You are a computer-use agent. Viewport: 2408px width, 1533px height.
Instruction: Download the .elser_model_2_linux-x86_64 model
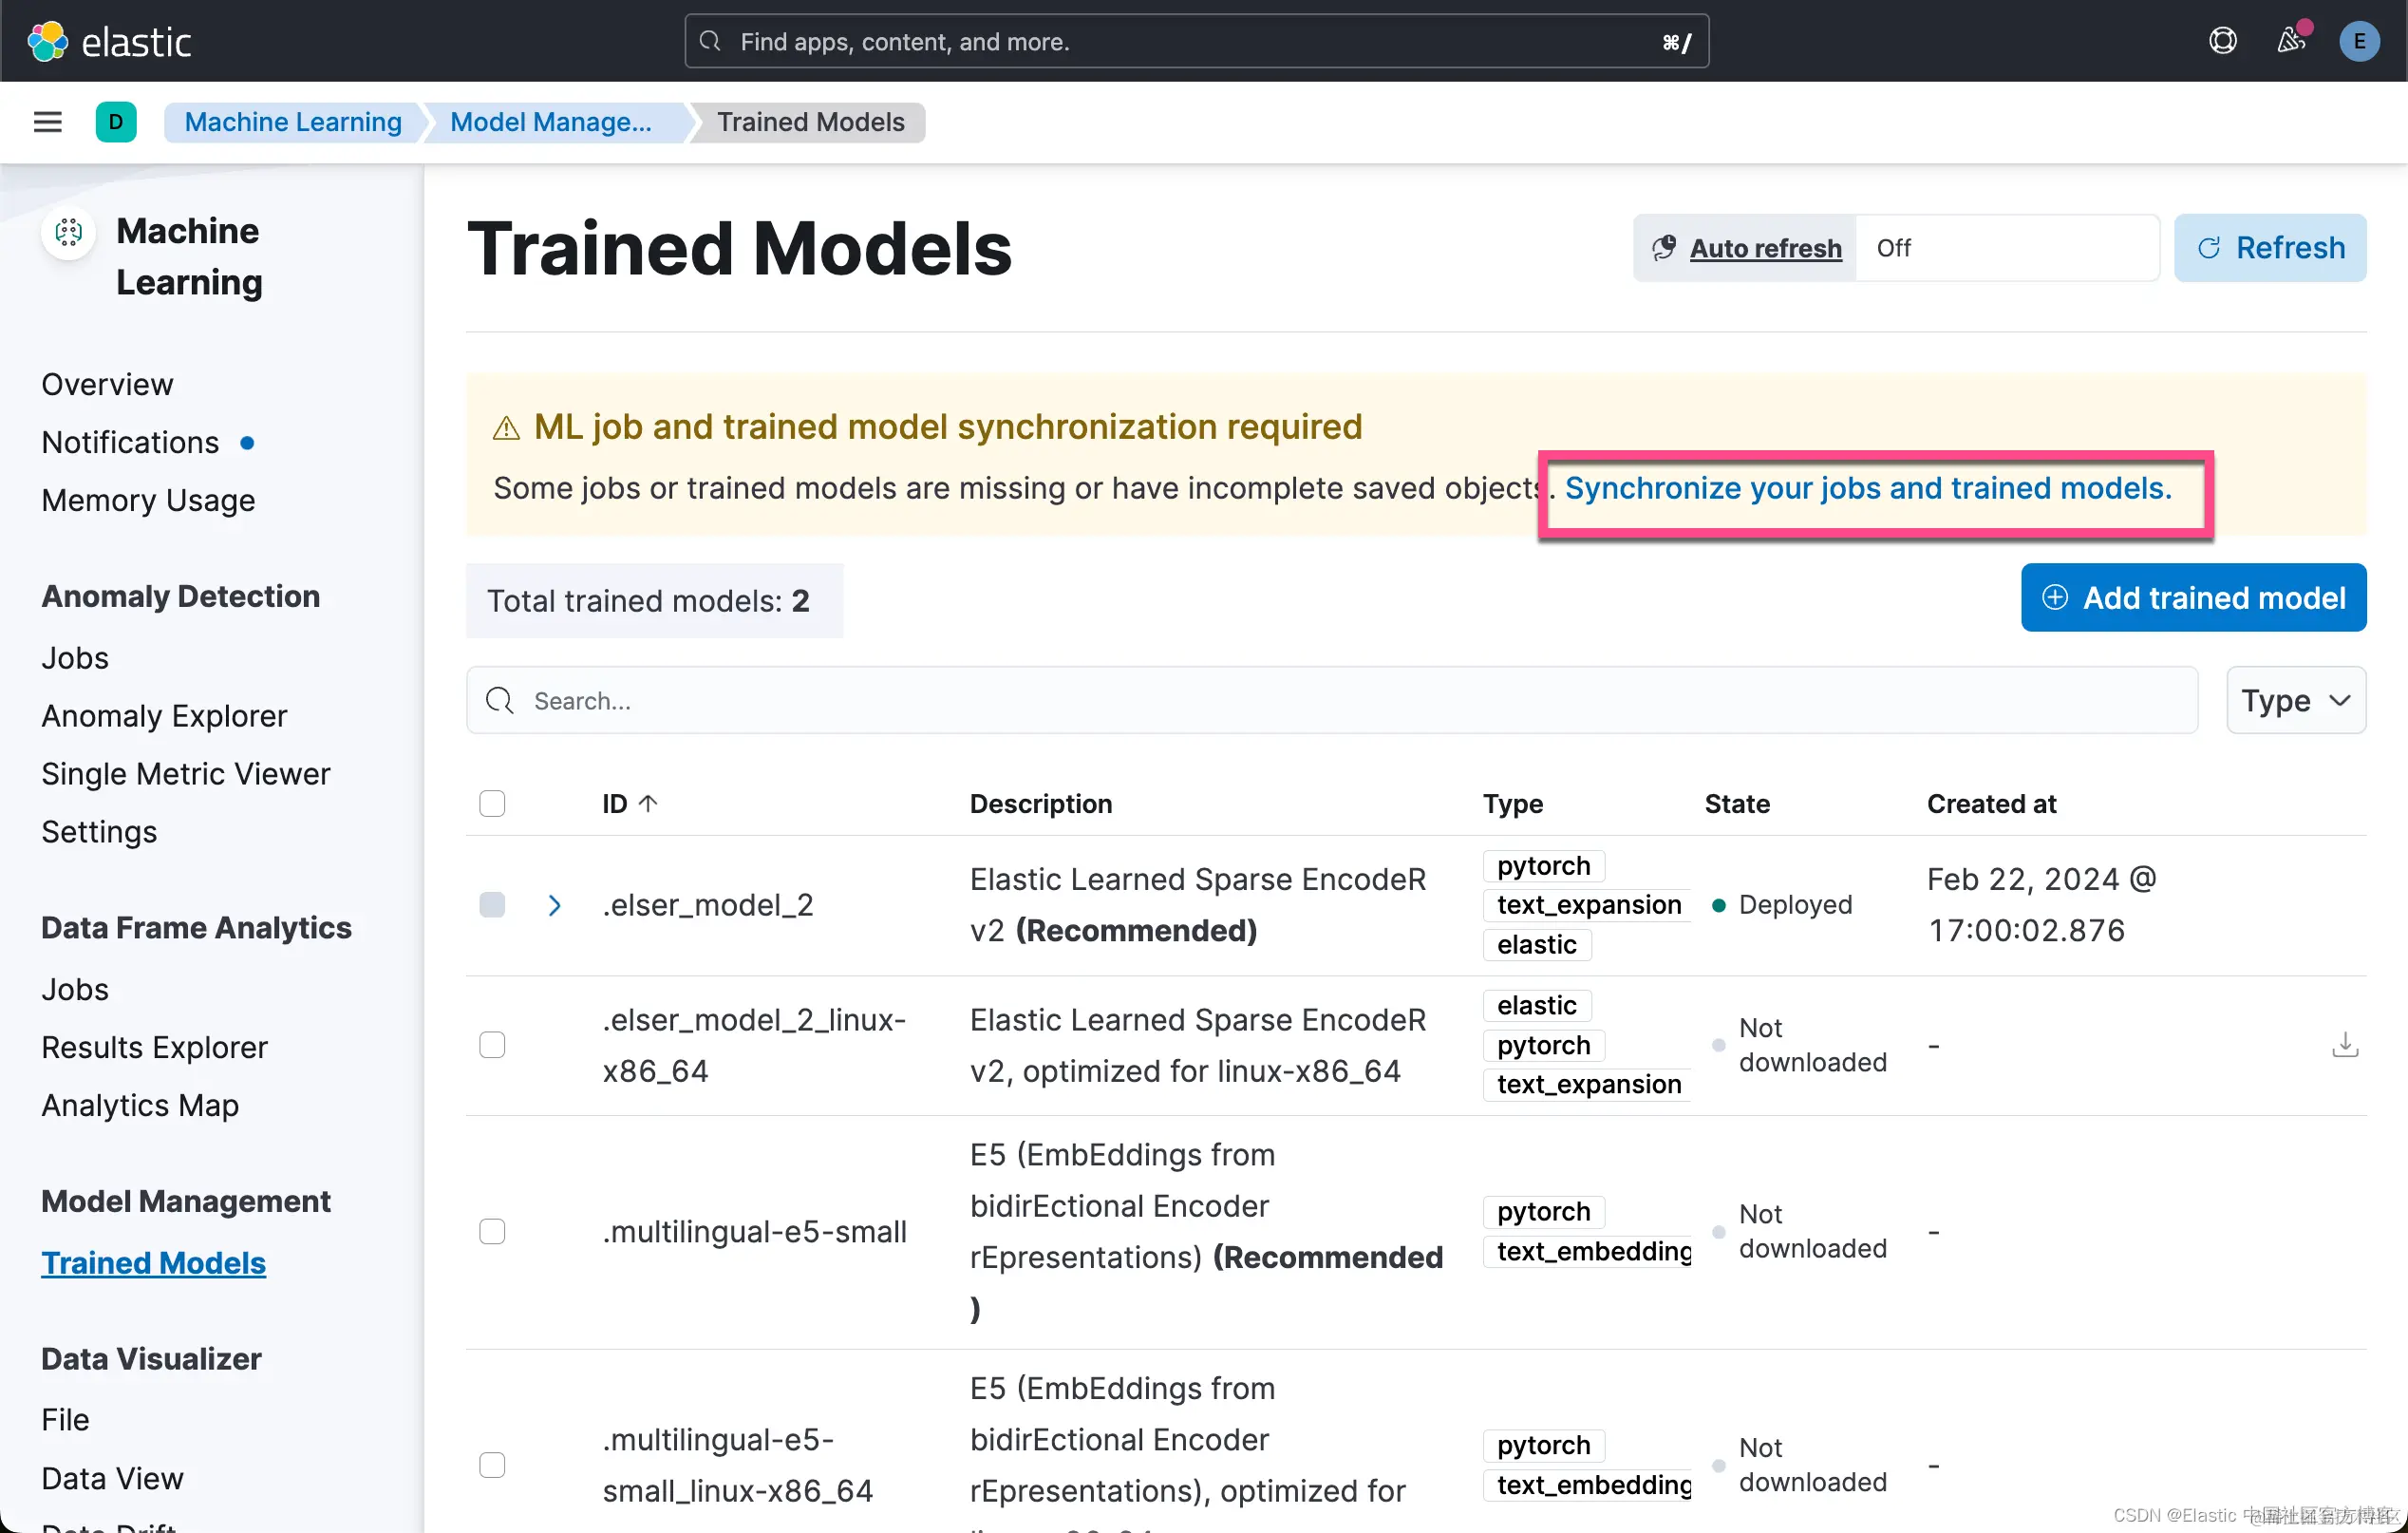click(2344, 1045)
